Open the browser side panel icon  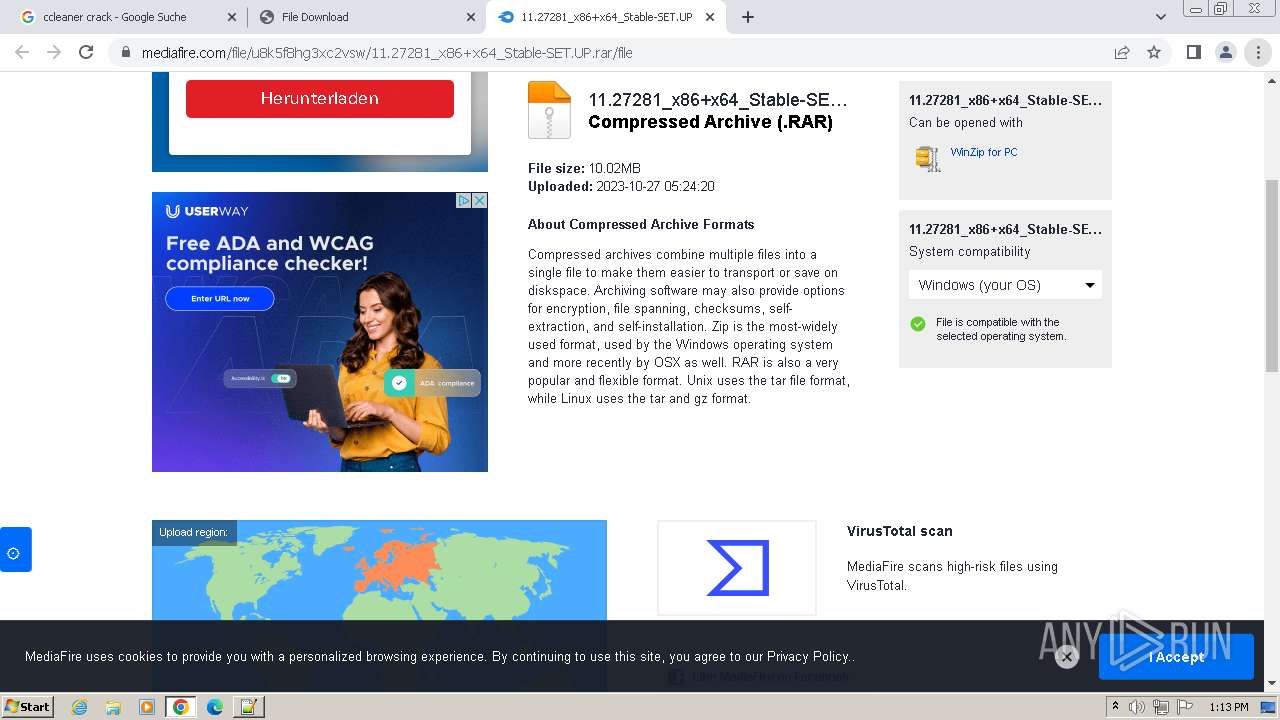point(1193,52)
